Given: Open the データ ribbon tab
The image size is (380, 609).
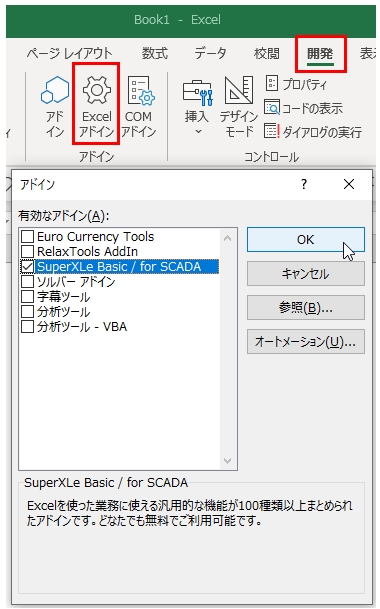Looking at the screenshot, I should coord(210,53).
